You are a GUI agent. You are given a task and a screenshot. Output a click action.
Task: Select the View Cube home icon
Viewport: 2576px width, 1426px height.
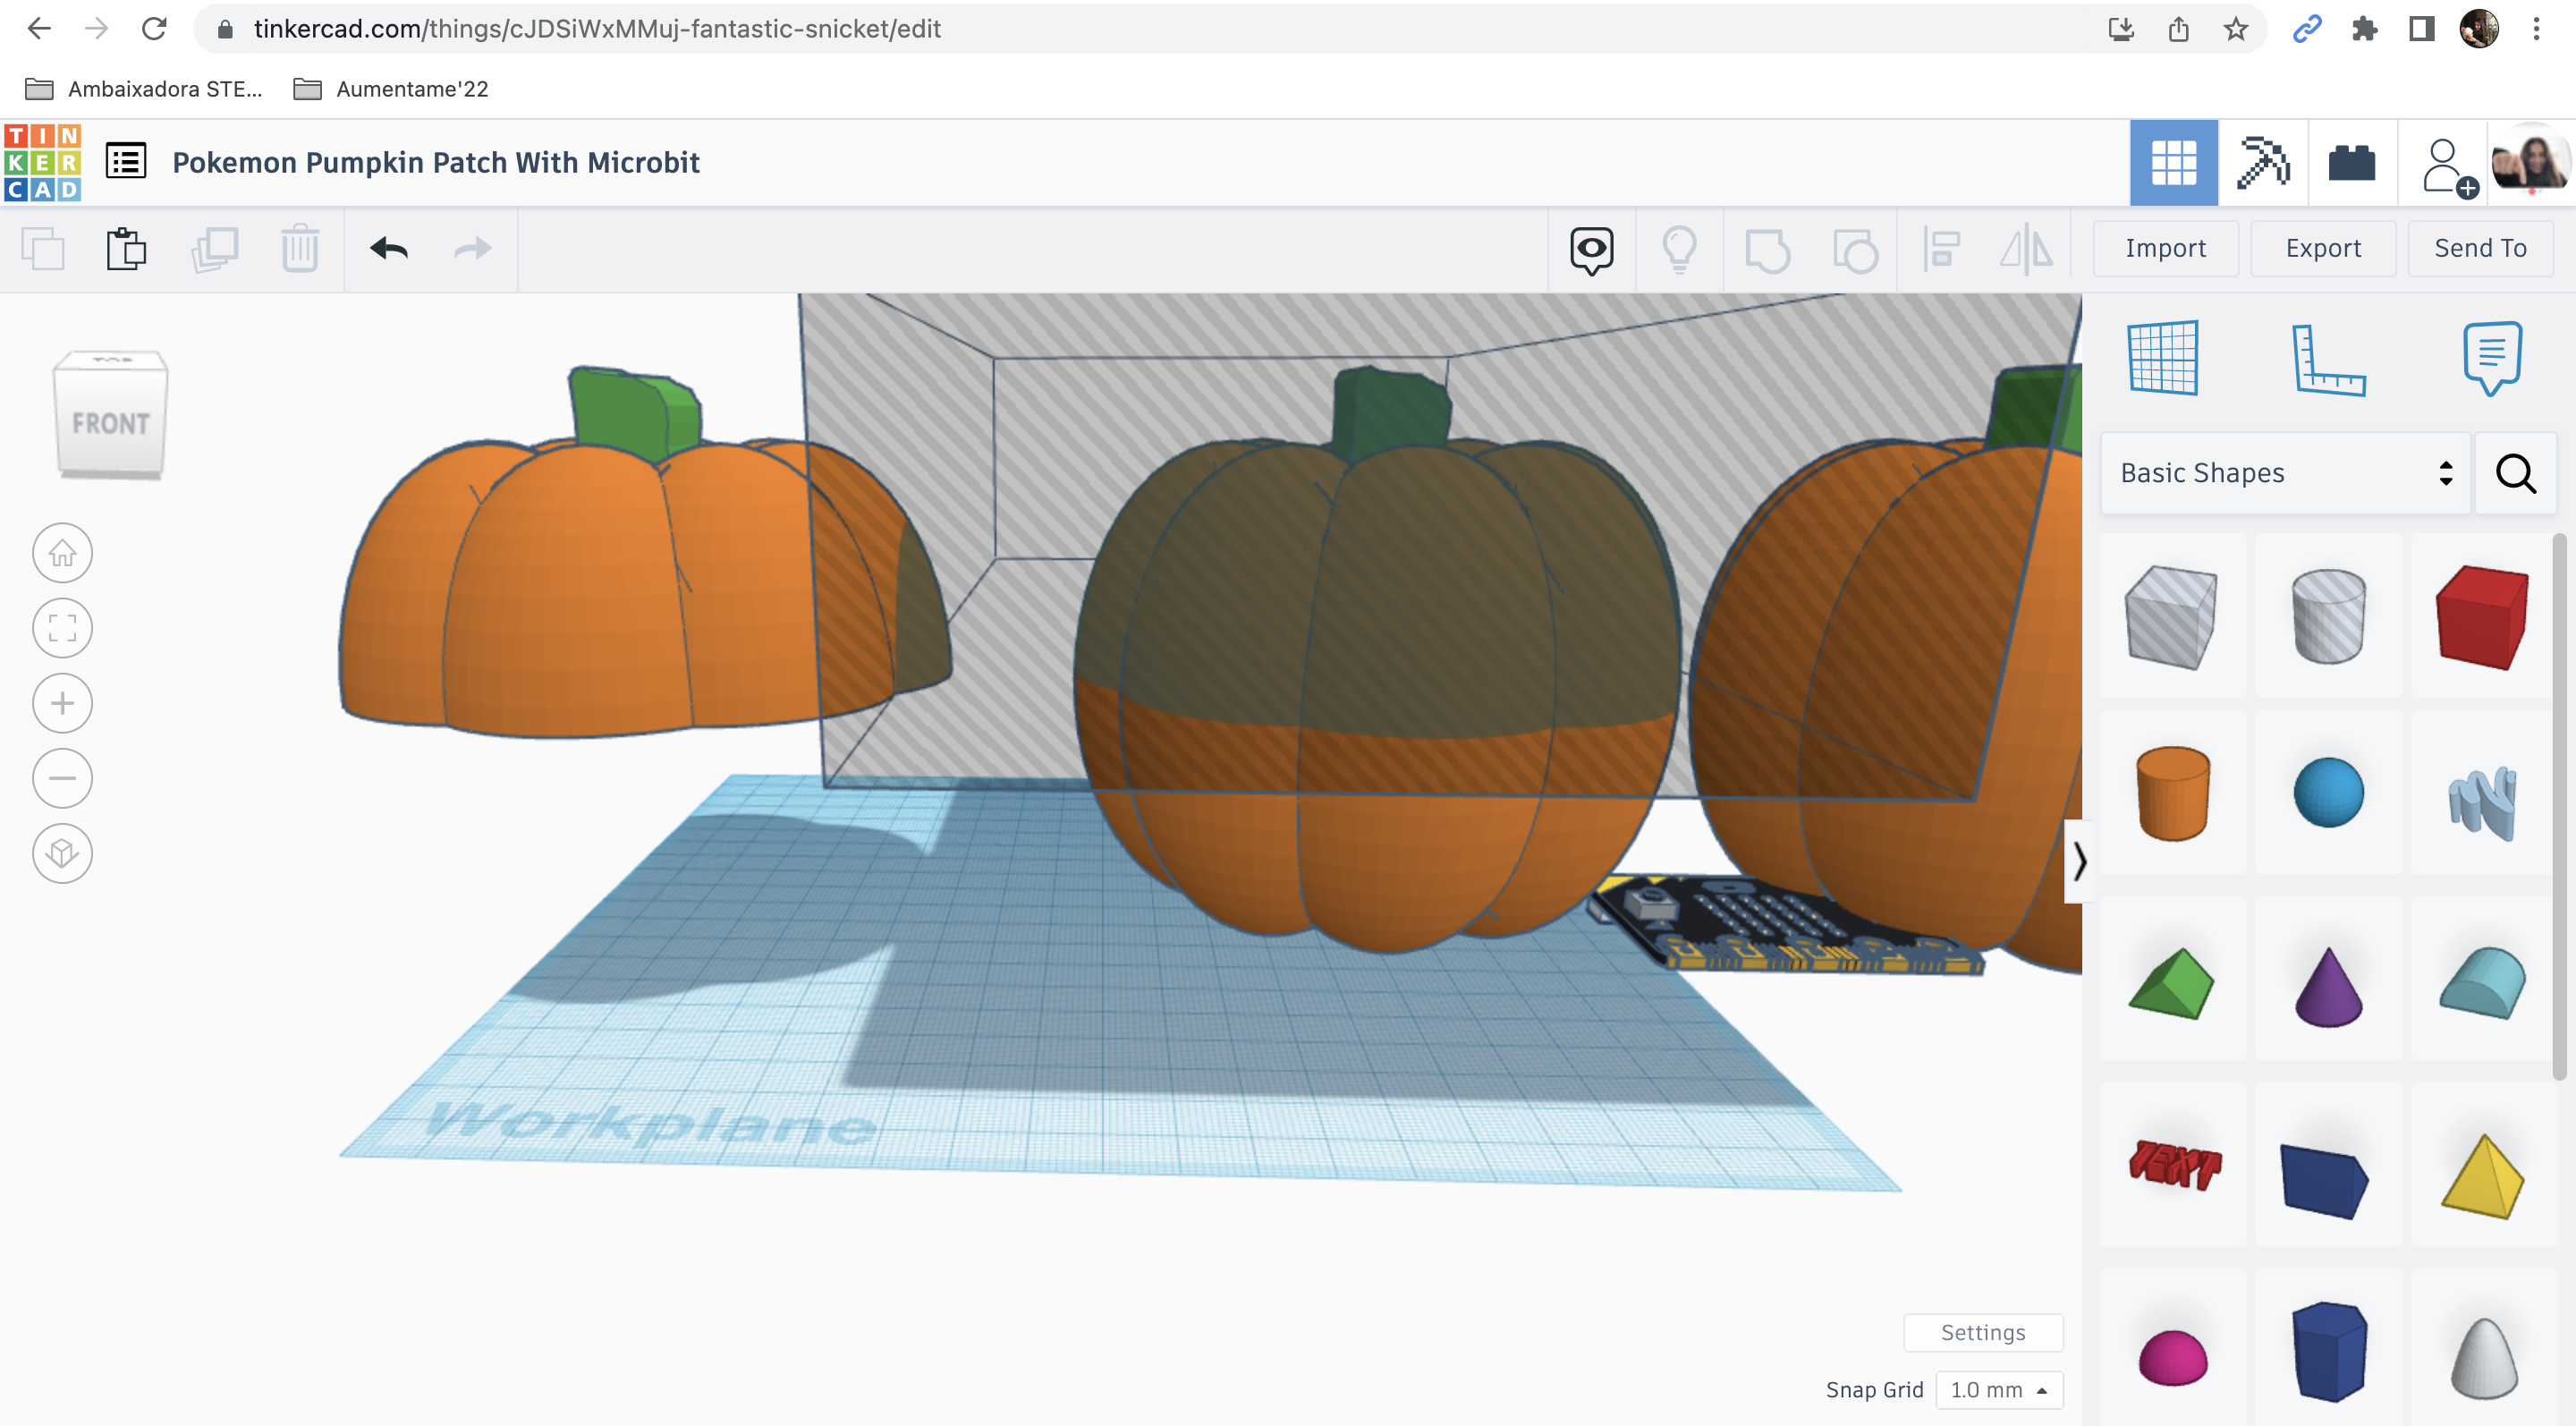click(62, 551)
